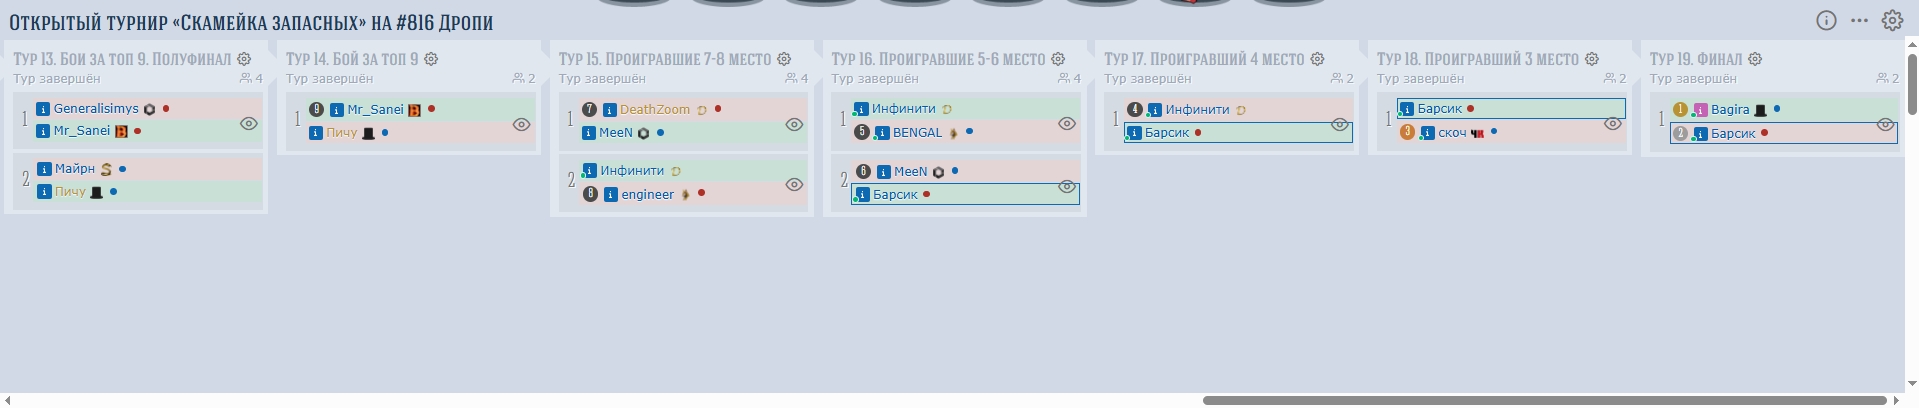Click the left scroll arrow at bottom
Image resolution: width=1919 pixels, height=408 pixels.
click(8, 400)
